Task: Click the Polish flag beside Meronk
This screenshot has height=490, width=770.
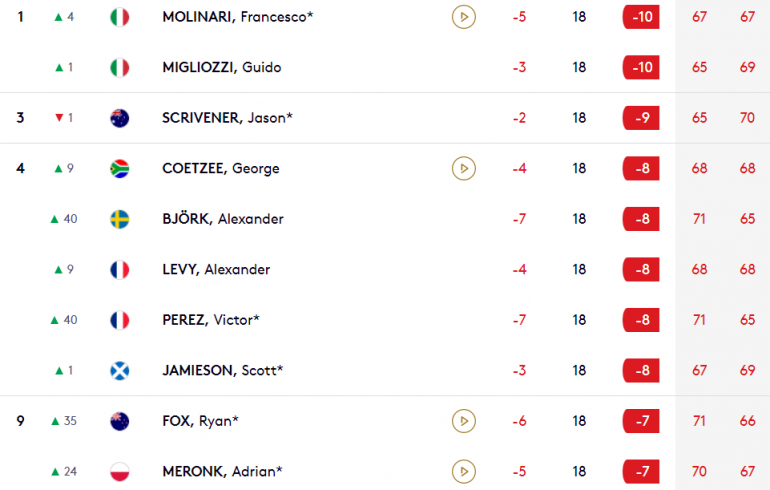Action: coord(119,471)
